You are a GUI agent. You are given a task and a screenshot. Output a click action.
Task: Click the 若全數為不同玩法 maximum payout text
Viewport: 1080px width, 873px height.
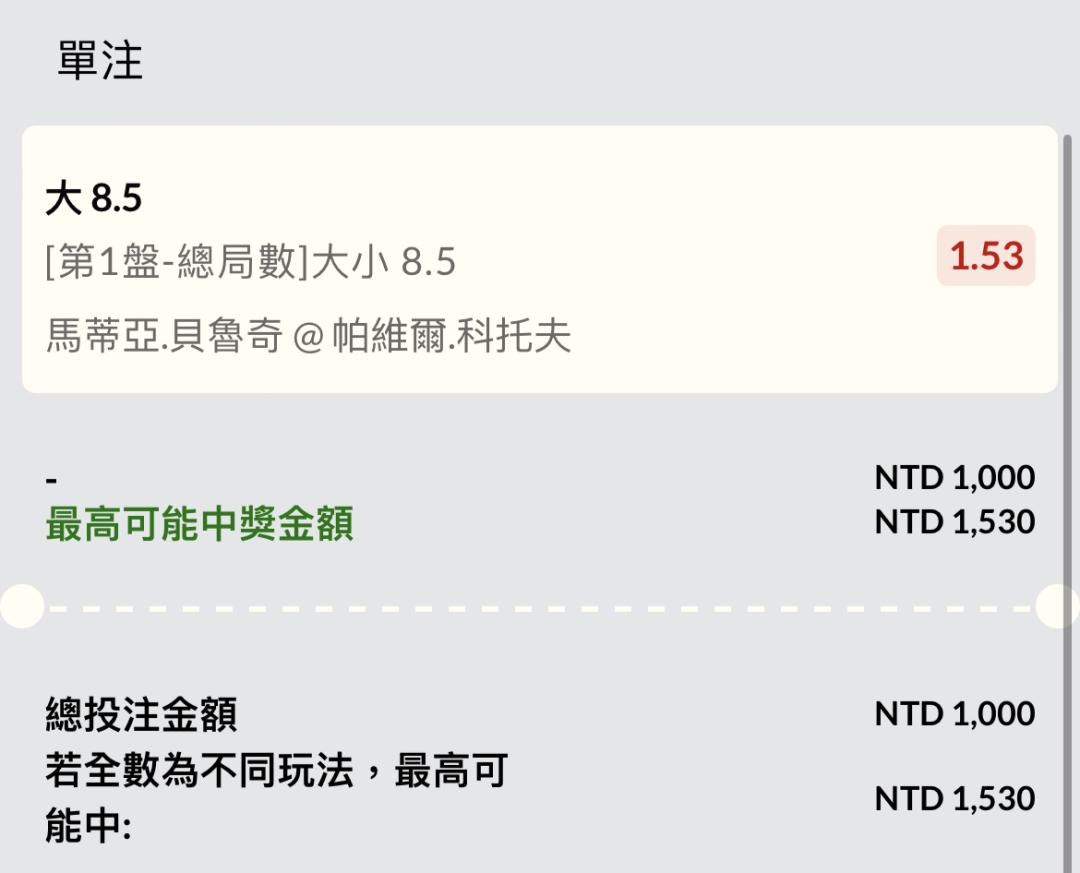tap(277, 770)
